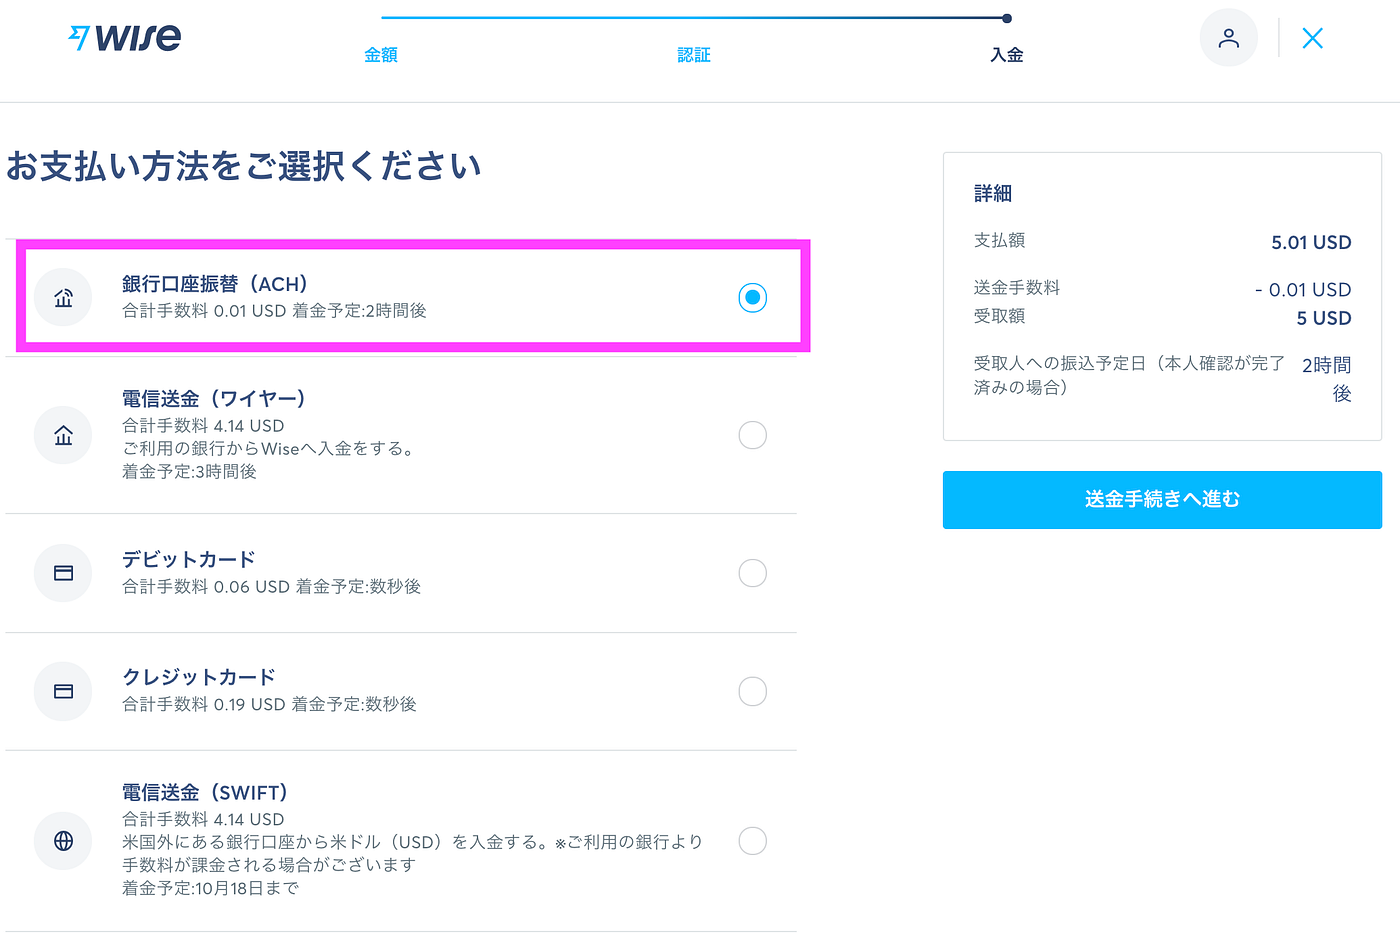Screen dimensions: 1400x950
Task: Click the クレジットカード title text
Action: tap(199, 677)
